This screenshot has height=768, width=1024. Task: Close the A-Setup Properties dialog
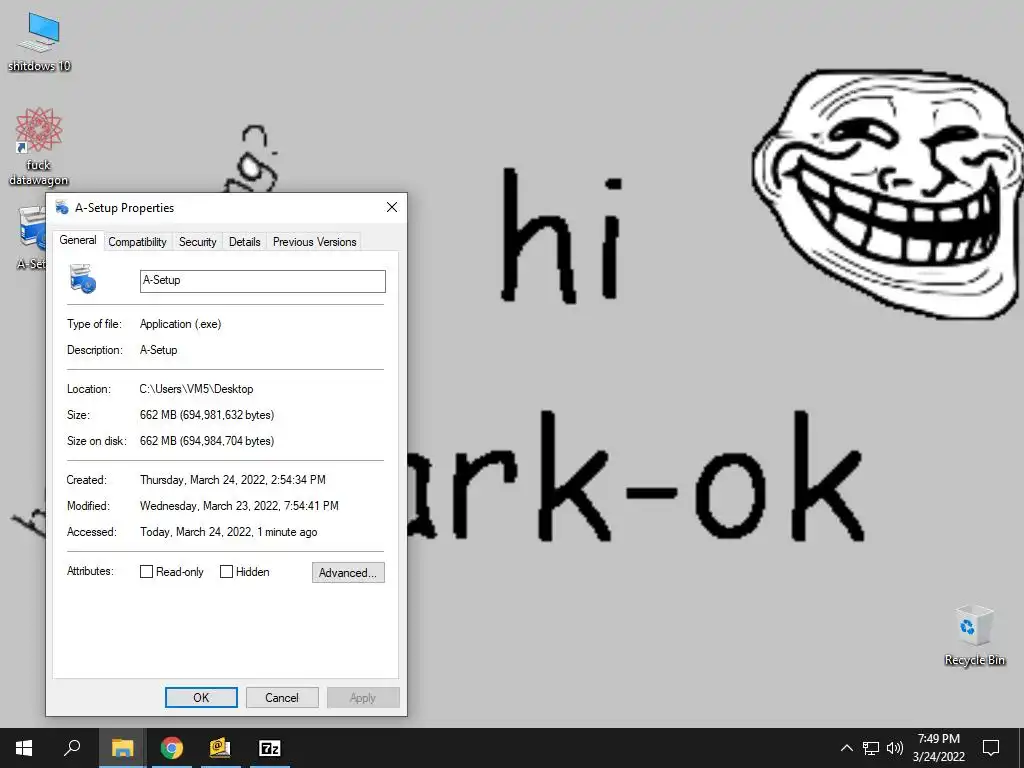click(x=392, y=207)
